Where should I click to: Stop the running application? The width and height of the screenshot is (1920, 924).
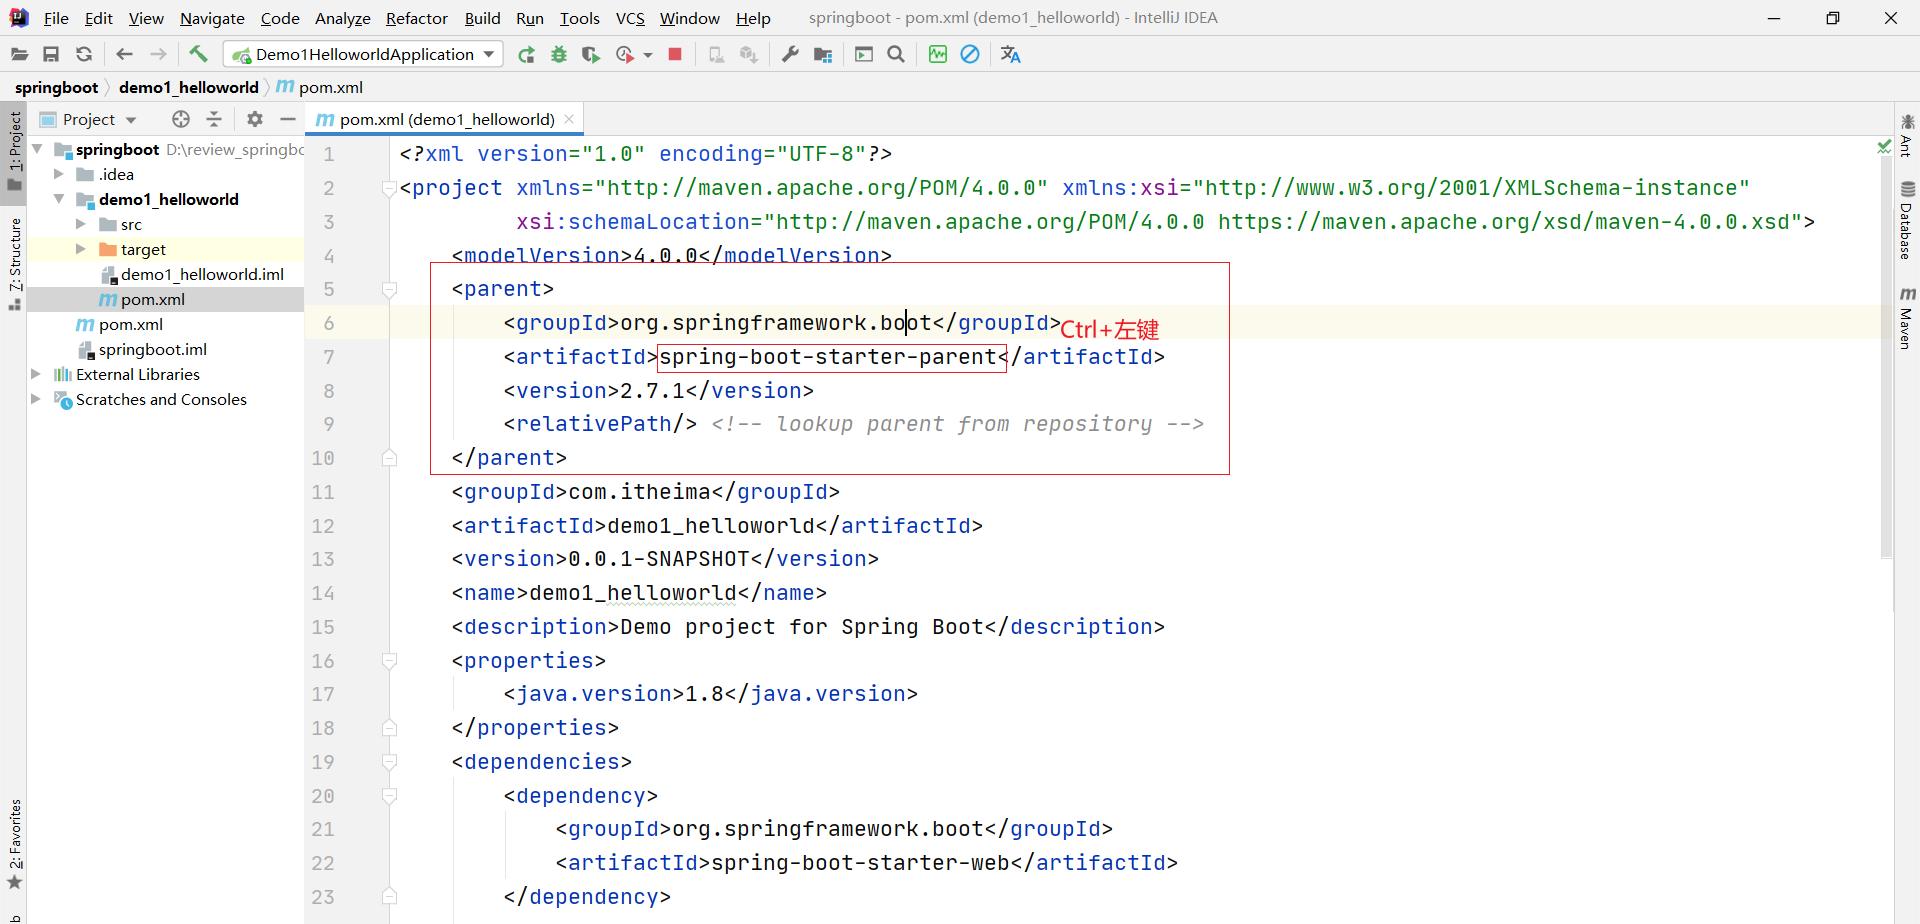pos(675,55)
